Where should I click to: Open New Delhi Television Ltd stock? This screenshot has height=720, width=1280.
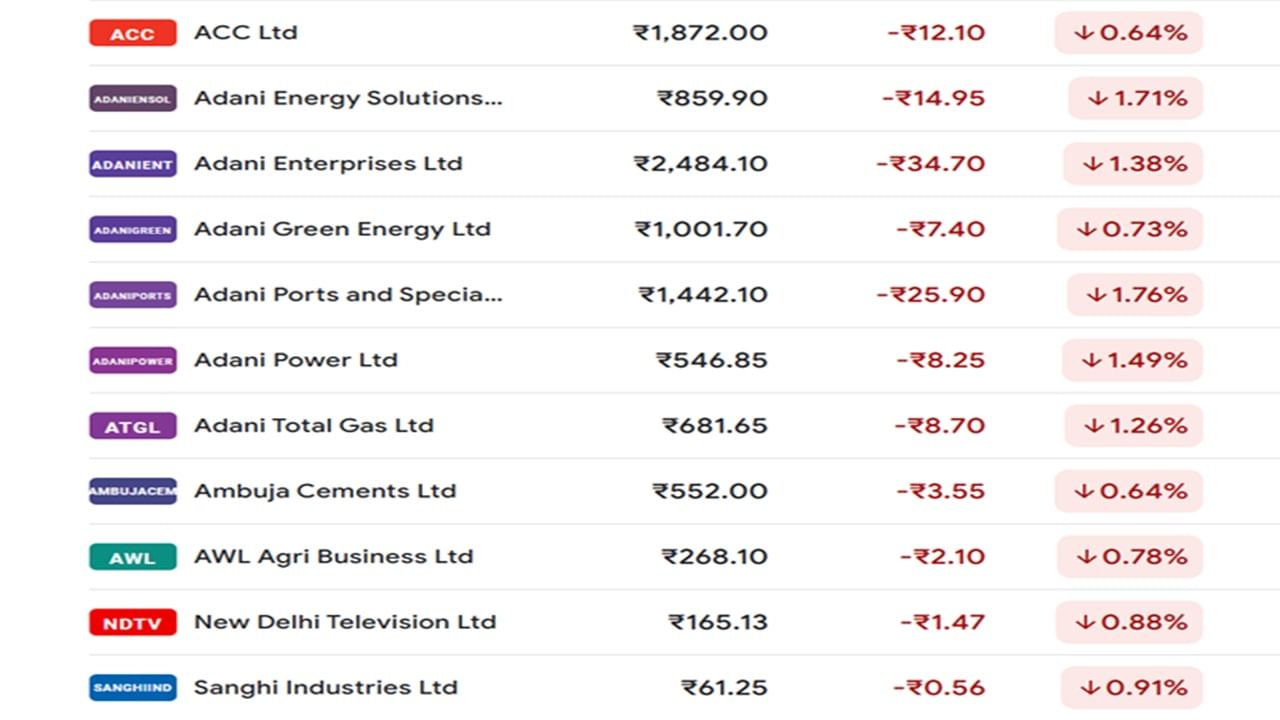point(345,622)
